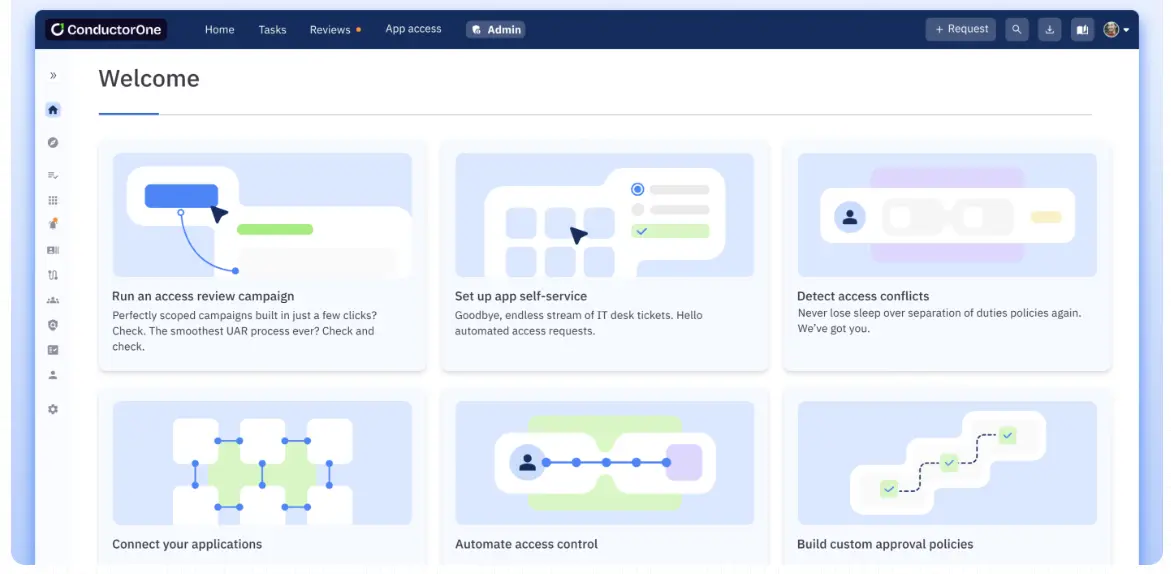This screenshot has width=1171, height=574.
Task: Open the settings gear in sidebar
Action: pos(53,409)
